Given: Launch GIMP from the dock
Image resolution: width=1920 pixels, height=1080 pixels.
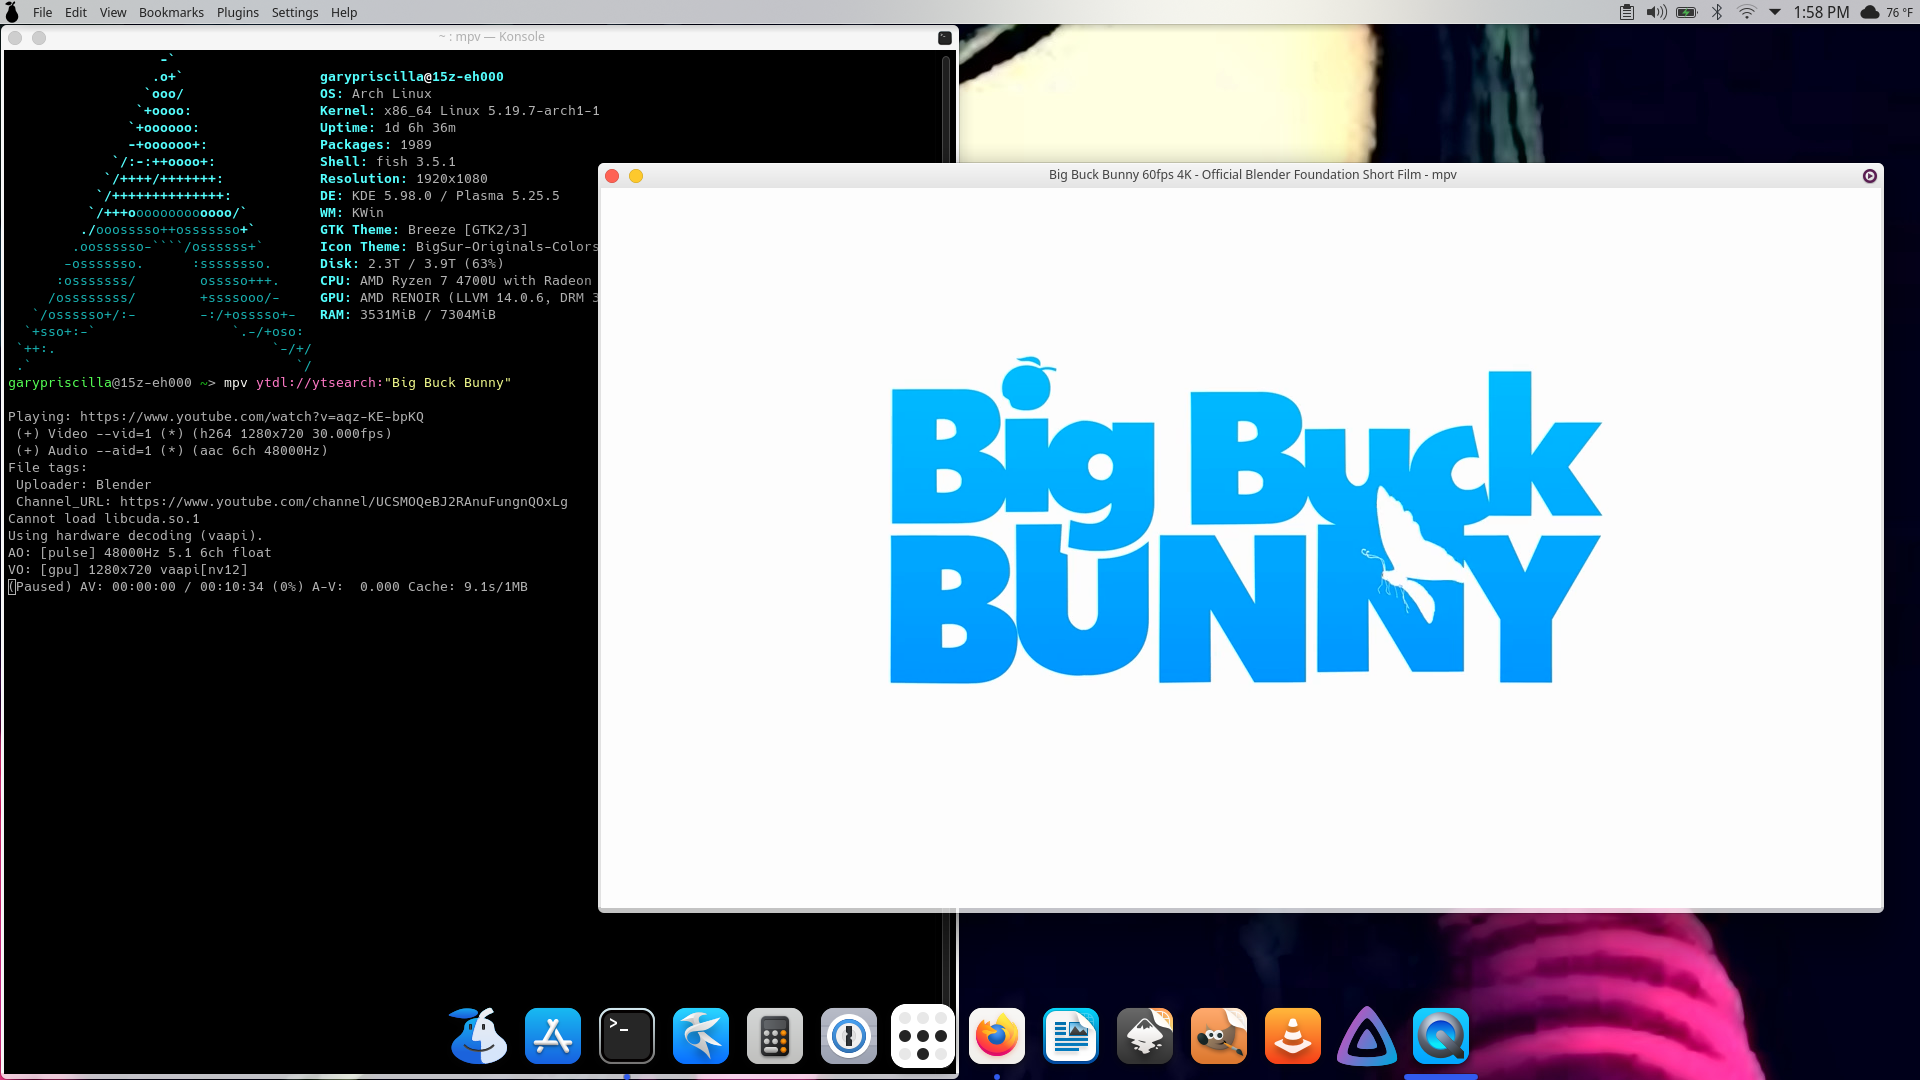Looking at the screenshot, I should [1219, 1036].
